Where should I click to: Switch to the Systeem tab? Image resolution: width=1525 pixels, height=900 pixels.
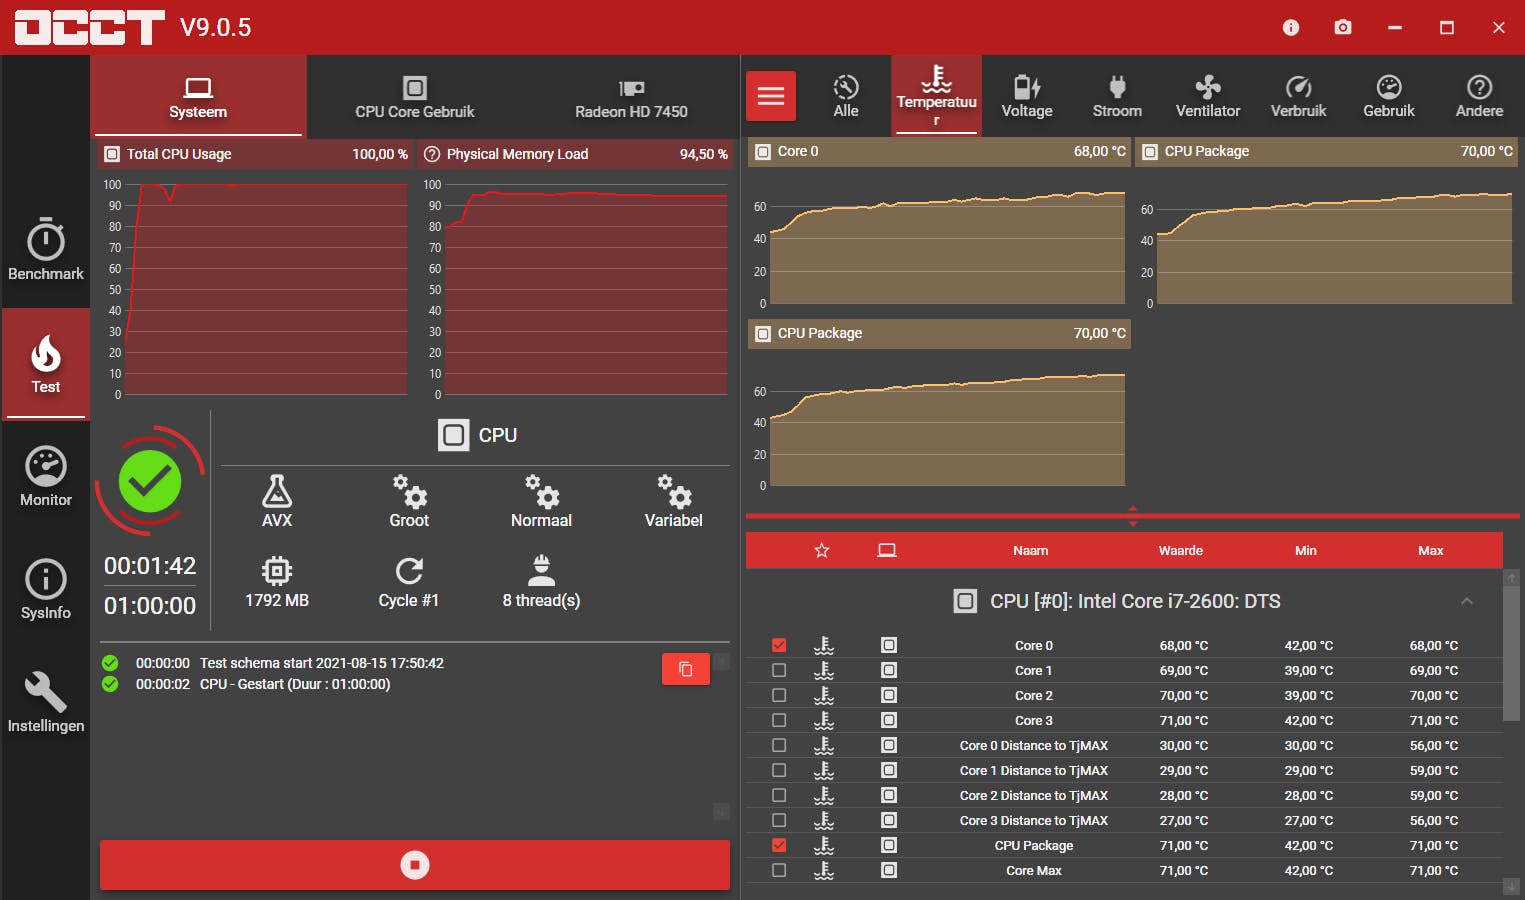(x=198, y=96)
